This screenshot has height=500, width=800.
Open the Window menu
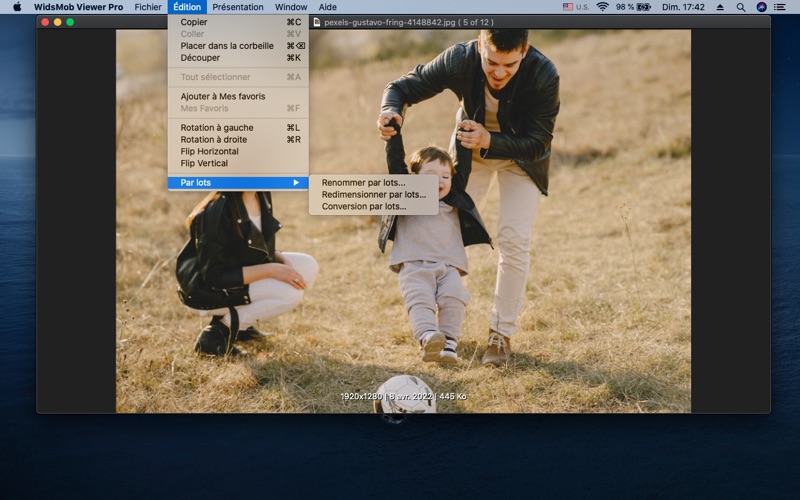pos(291,7)
